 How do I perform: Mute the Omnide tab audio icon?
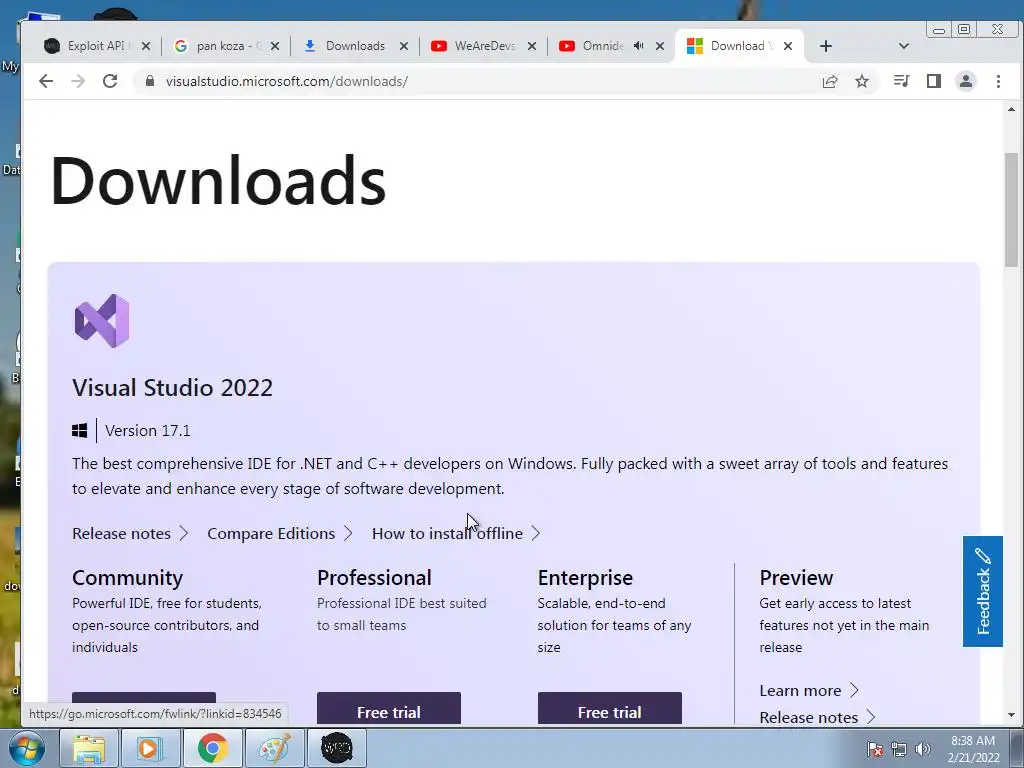tap(639, 46)
